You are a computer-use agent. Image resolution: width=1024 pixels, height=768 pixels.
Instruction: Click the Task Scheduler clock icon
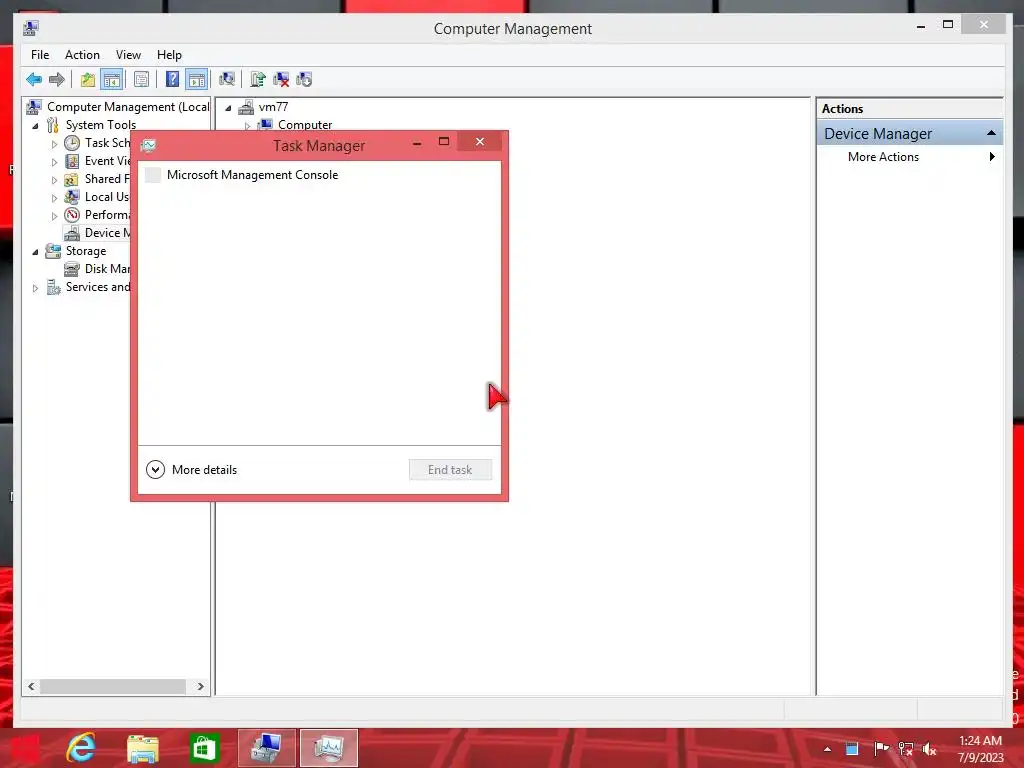[72, 143]
